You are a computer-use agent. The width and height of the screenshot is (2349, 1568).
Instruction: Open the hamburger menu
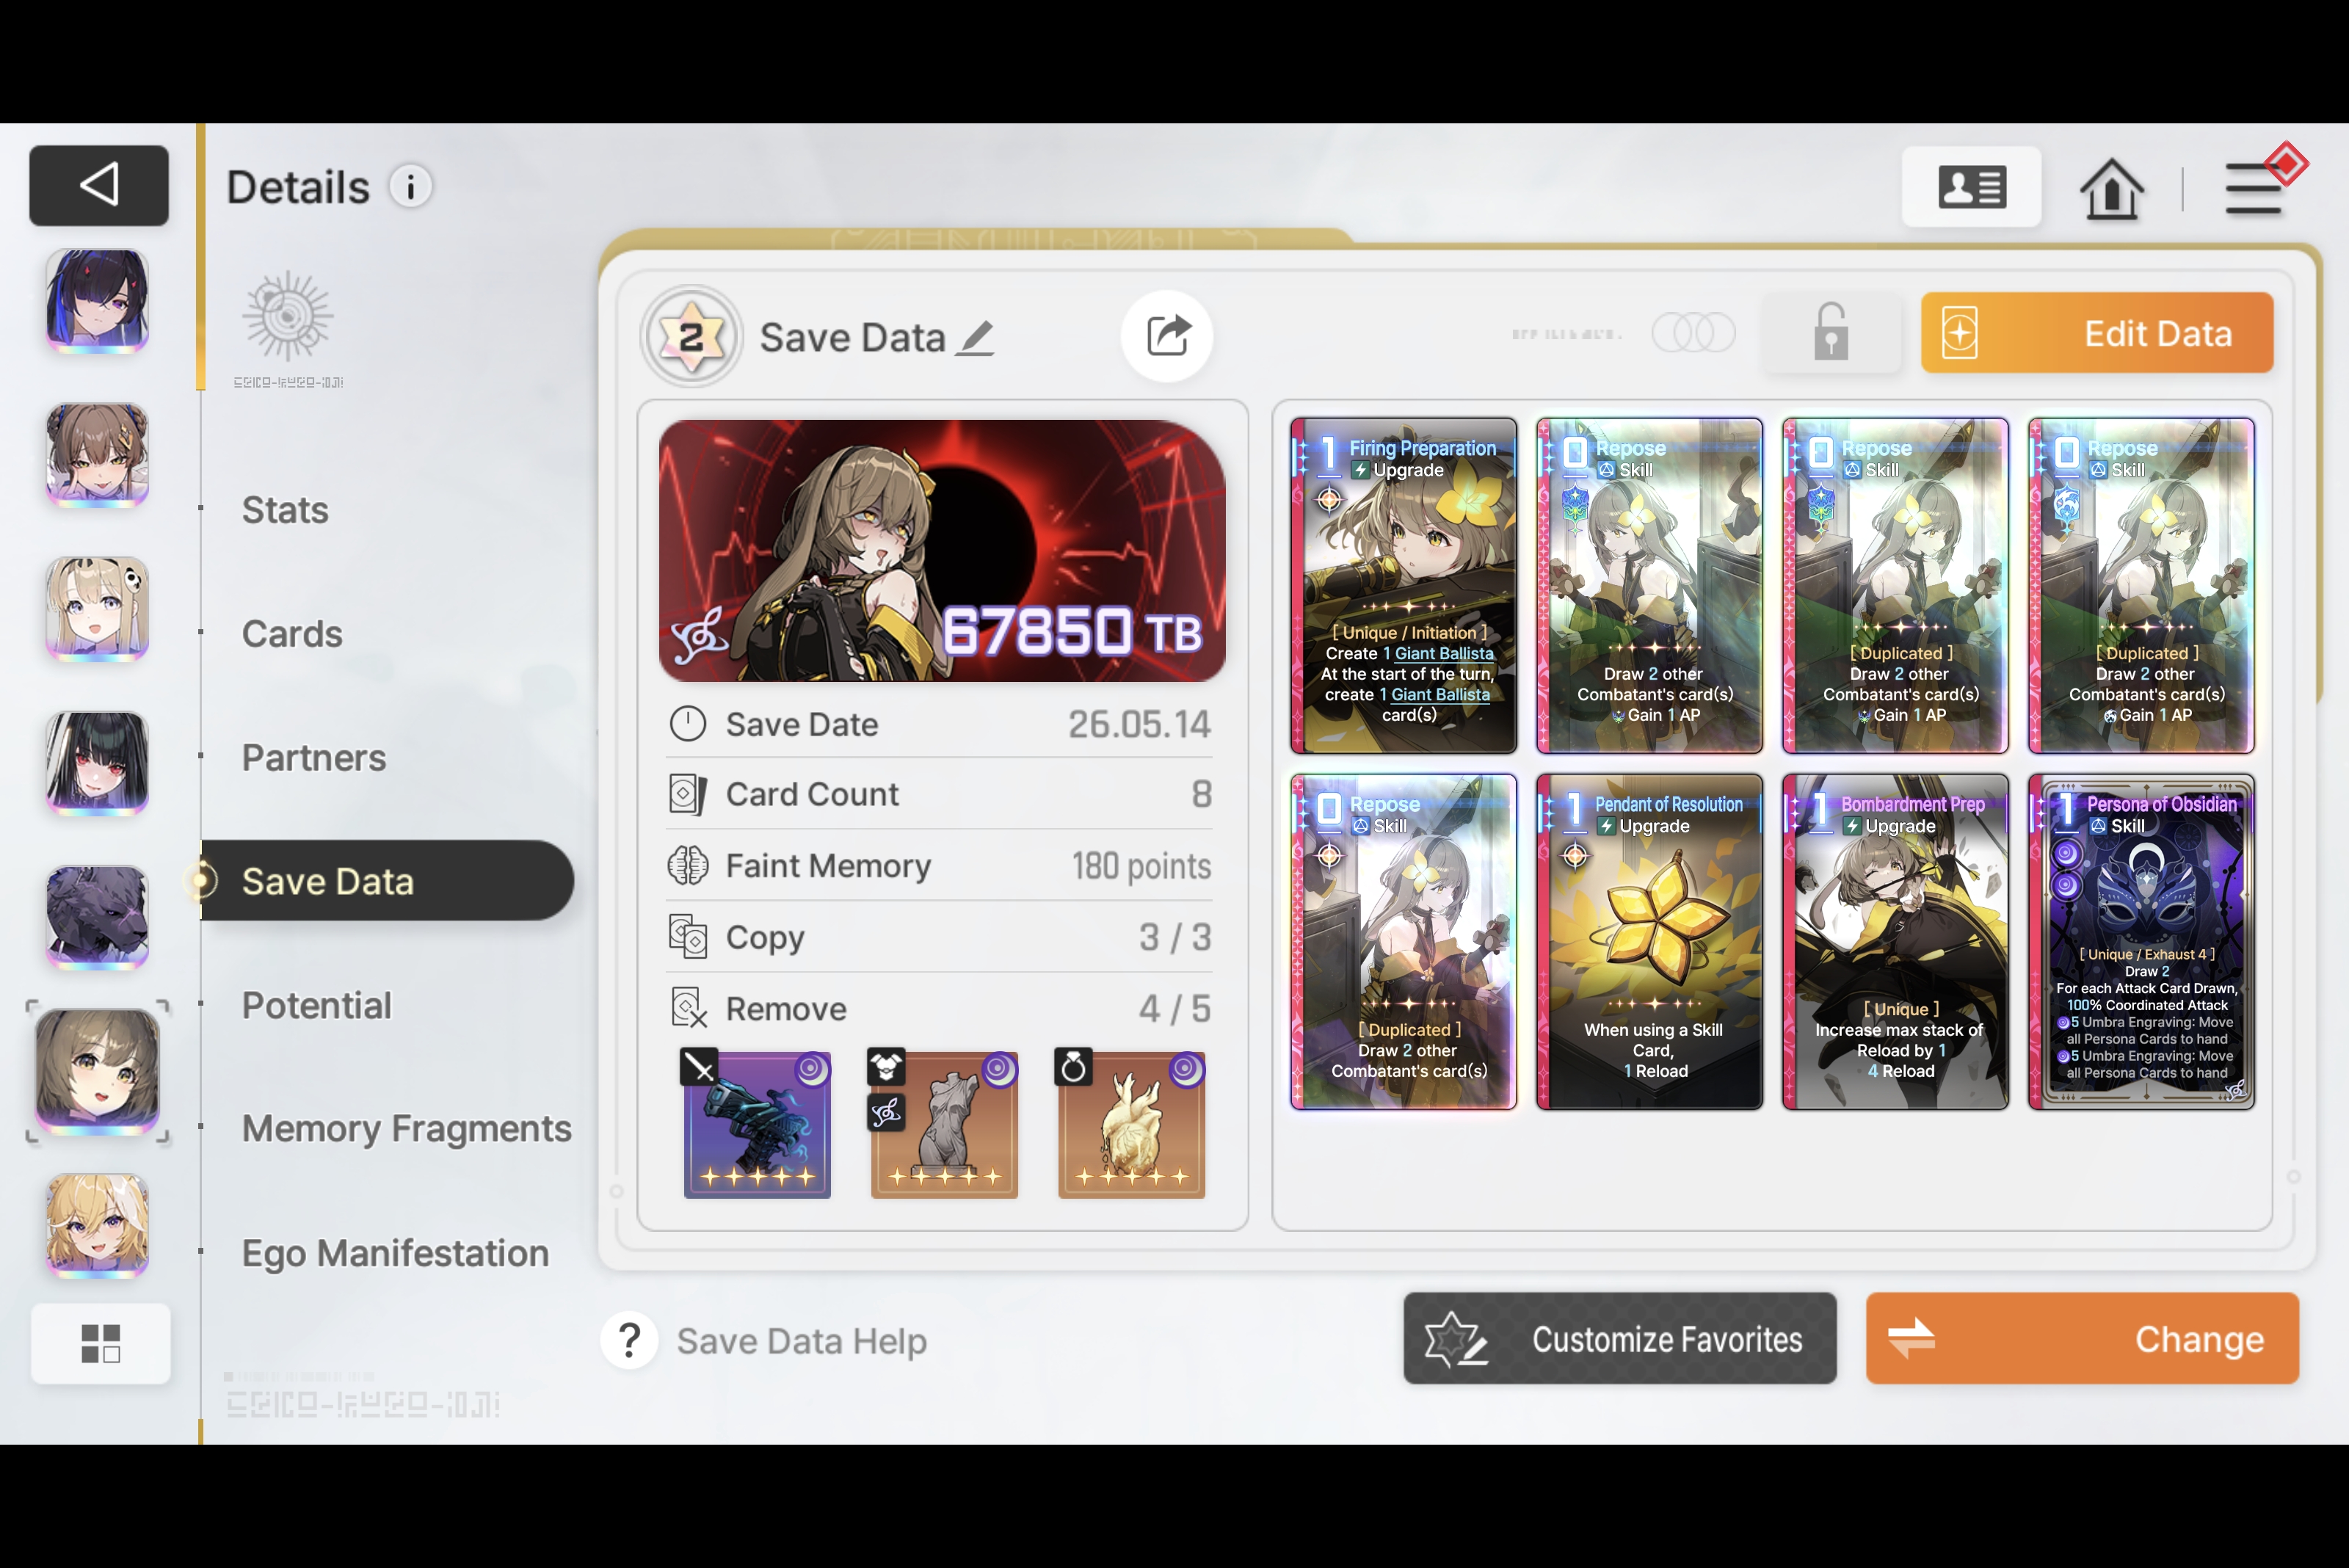2255,187
